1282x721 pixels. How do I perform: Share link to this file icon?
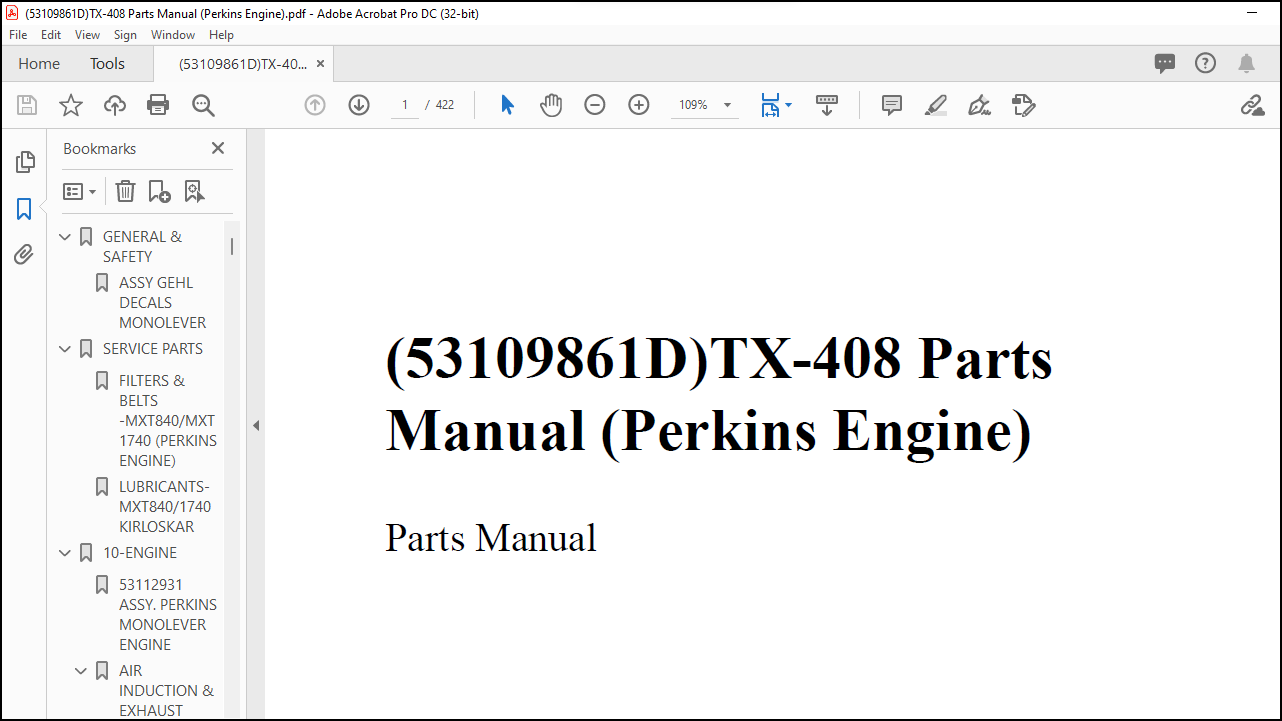click(x=1252, y=105)
